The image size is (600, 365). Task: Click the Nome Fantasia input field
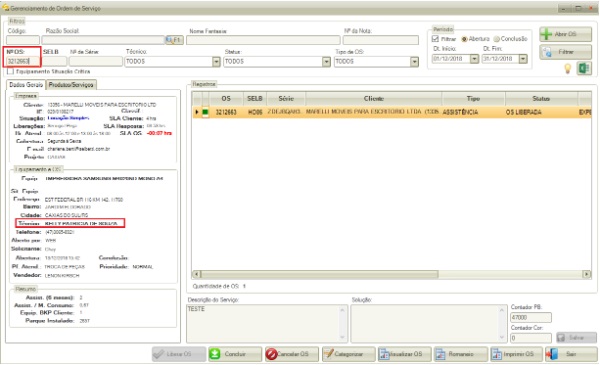click(263, 40)
